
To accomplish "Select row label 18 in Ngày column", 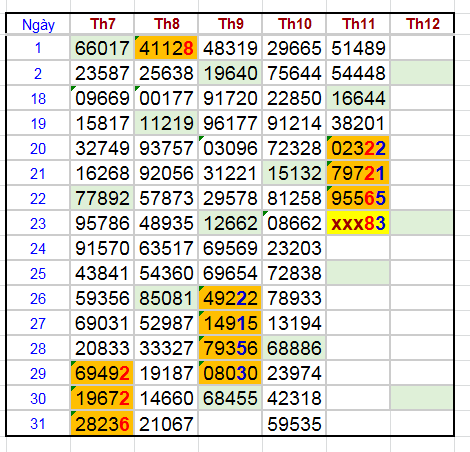I will click(x=38, y=98).
